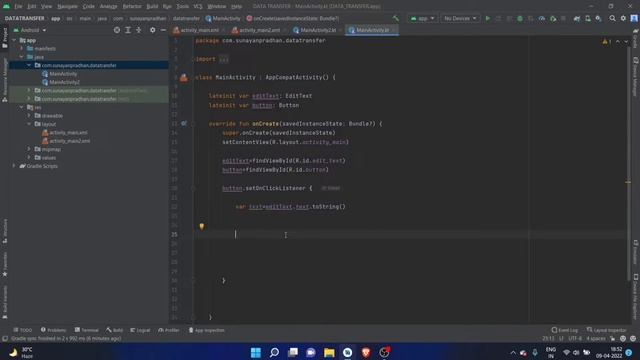
Task: Expand the mipmap folder
Action: click(29, 149)
